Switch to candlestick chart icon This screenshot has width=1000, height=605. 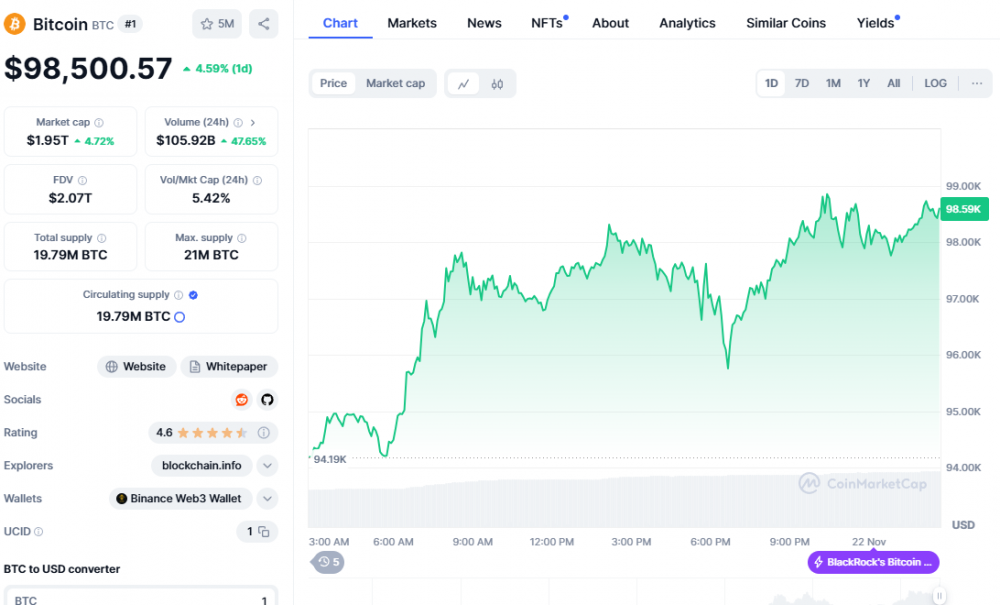497,84
